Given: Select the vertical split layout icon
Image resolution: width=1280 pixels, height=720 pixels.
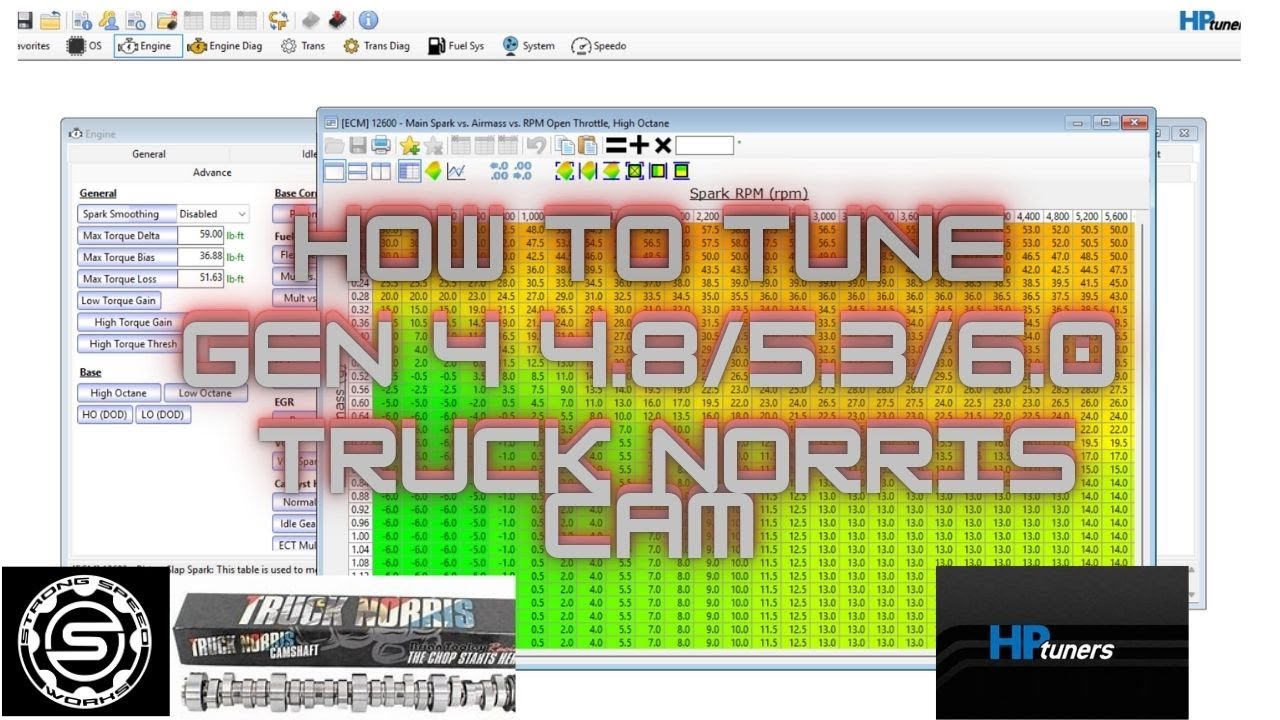Looking at the screenshot, I should pyautogui.click(x=380, y=171).
